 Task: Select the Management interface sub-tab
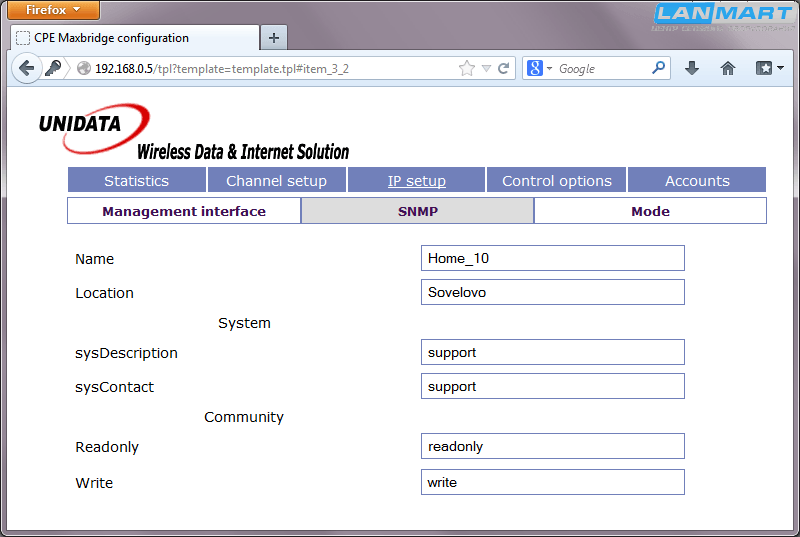click(x=184, y=211)
